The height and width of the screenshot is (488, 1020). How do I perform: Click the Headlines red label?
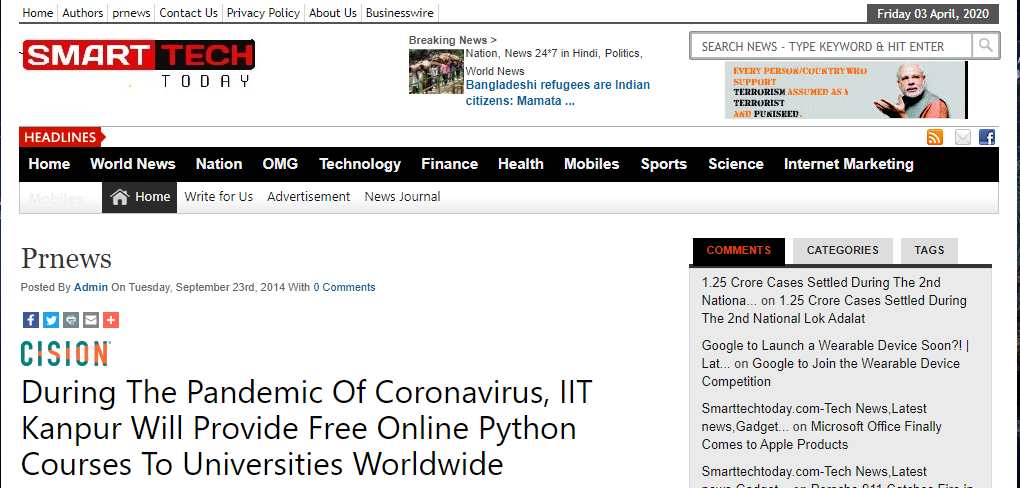[62, 137]
